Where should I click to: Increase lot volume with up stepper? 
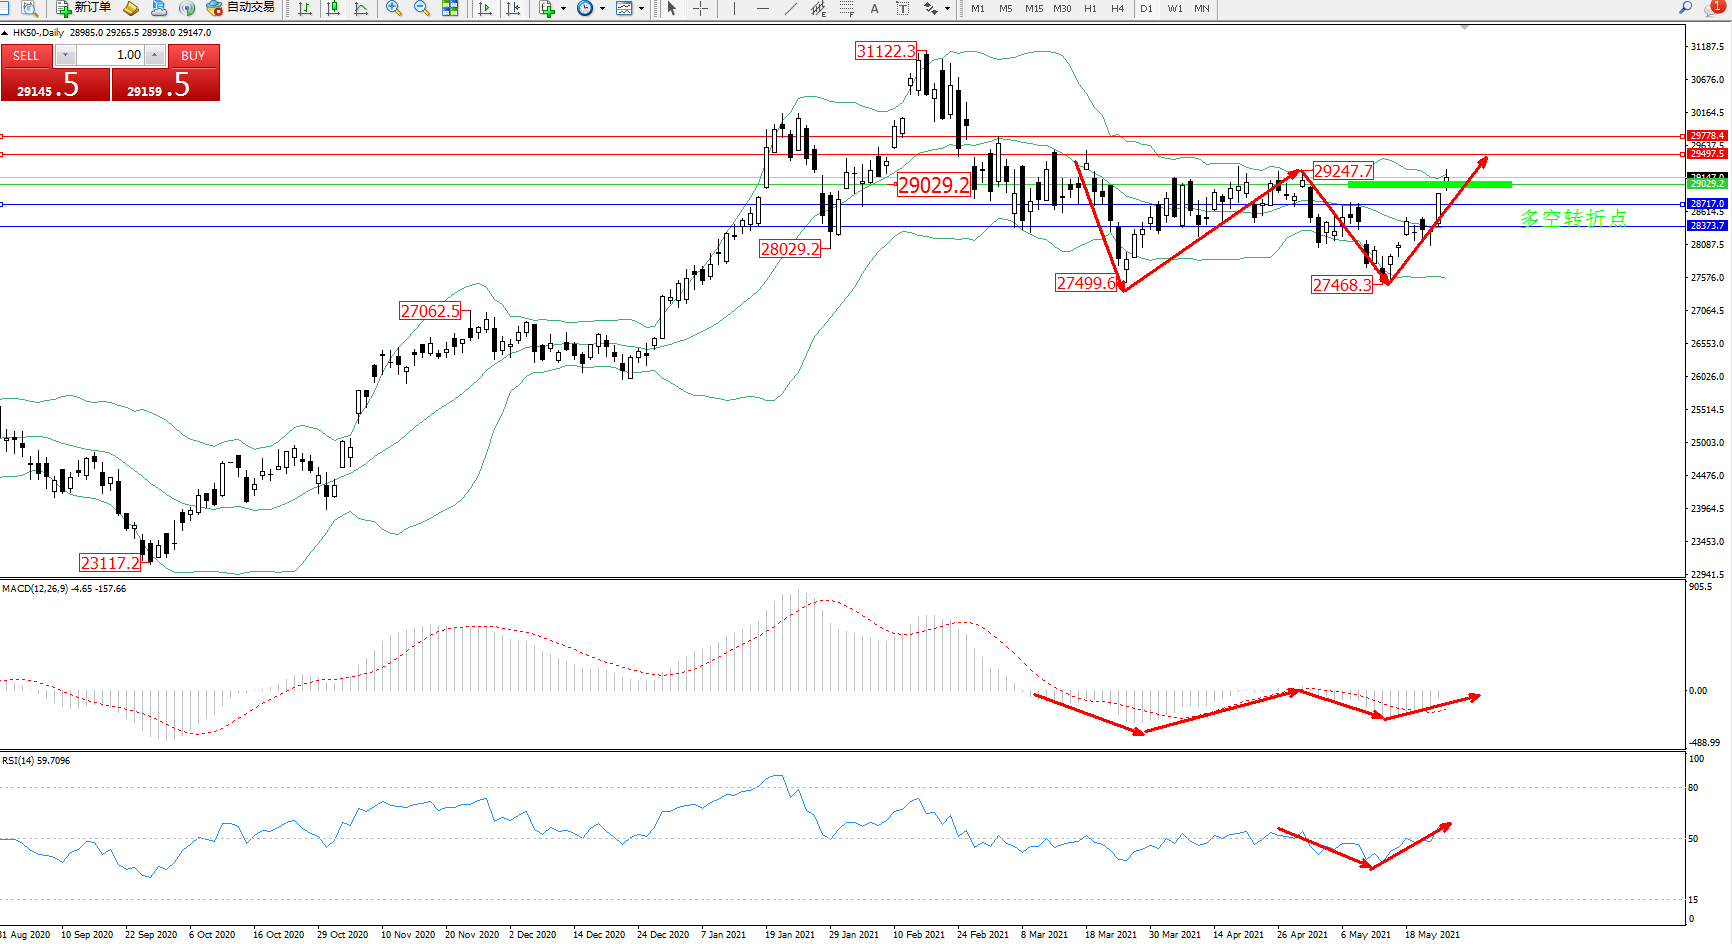[155, 55]
